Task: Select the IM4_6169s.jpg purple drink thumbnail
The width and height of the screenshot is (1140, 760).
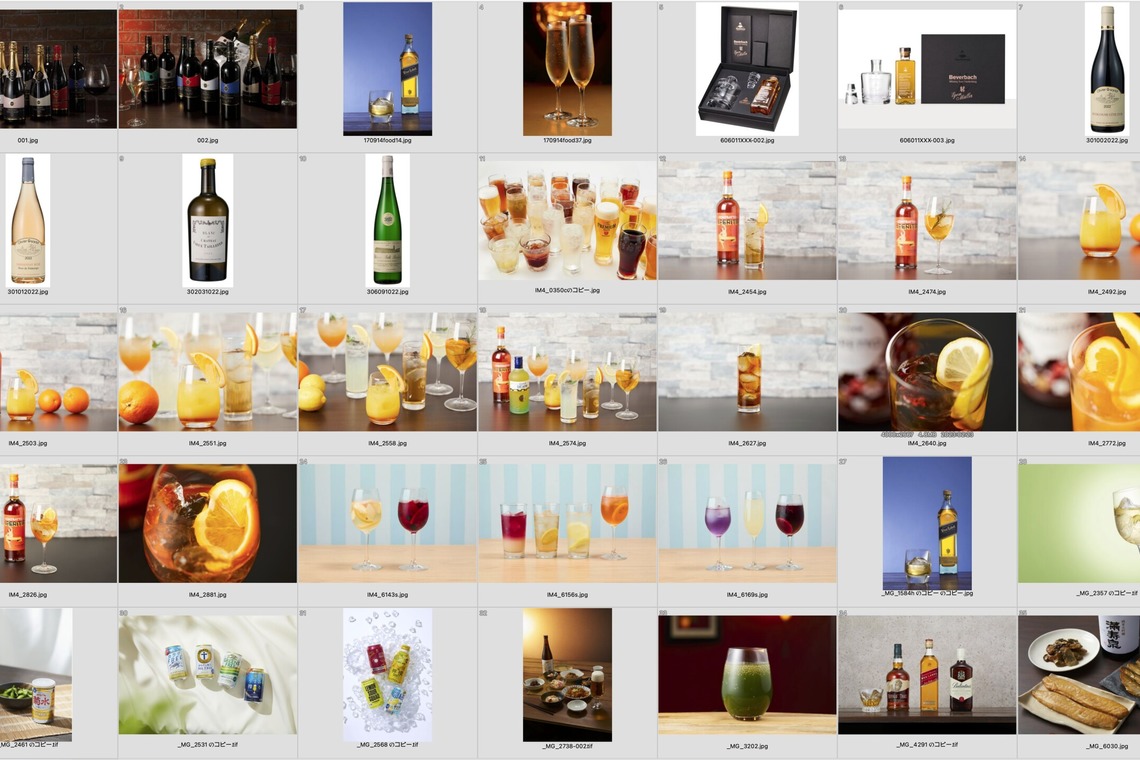Action: 747,523
